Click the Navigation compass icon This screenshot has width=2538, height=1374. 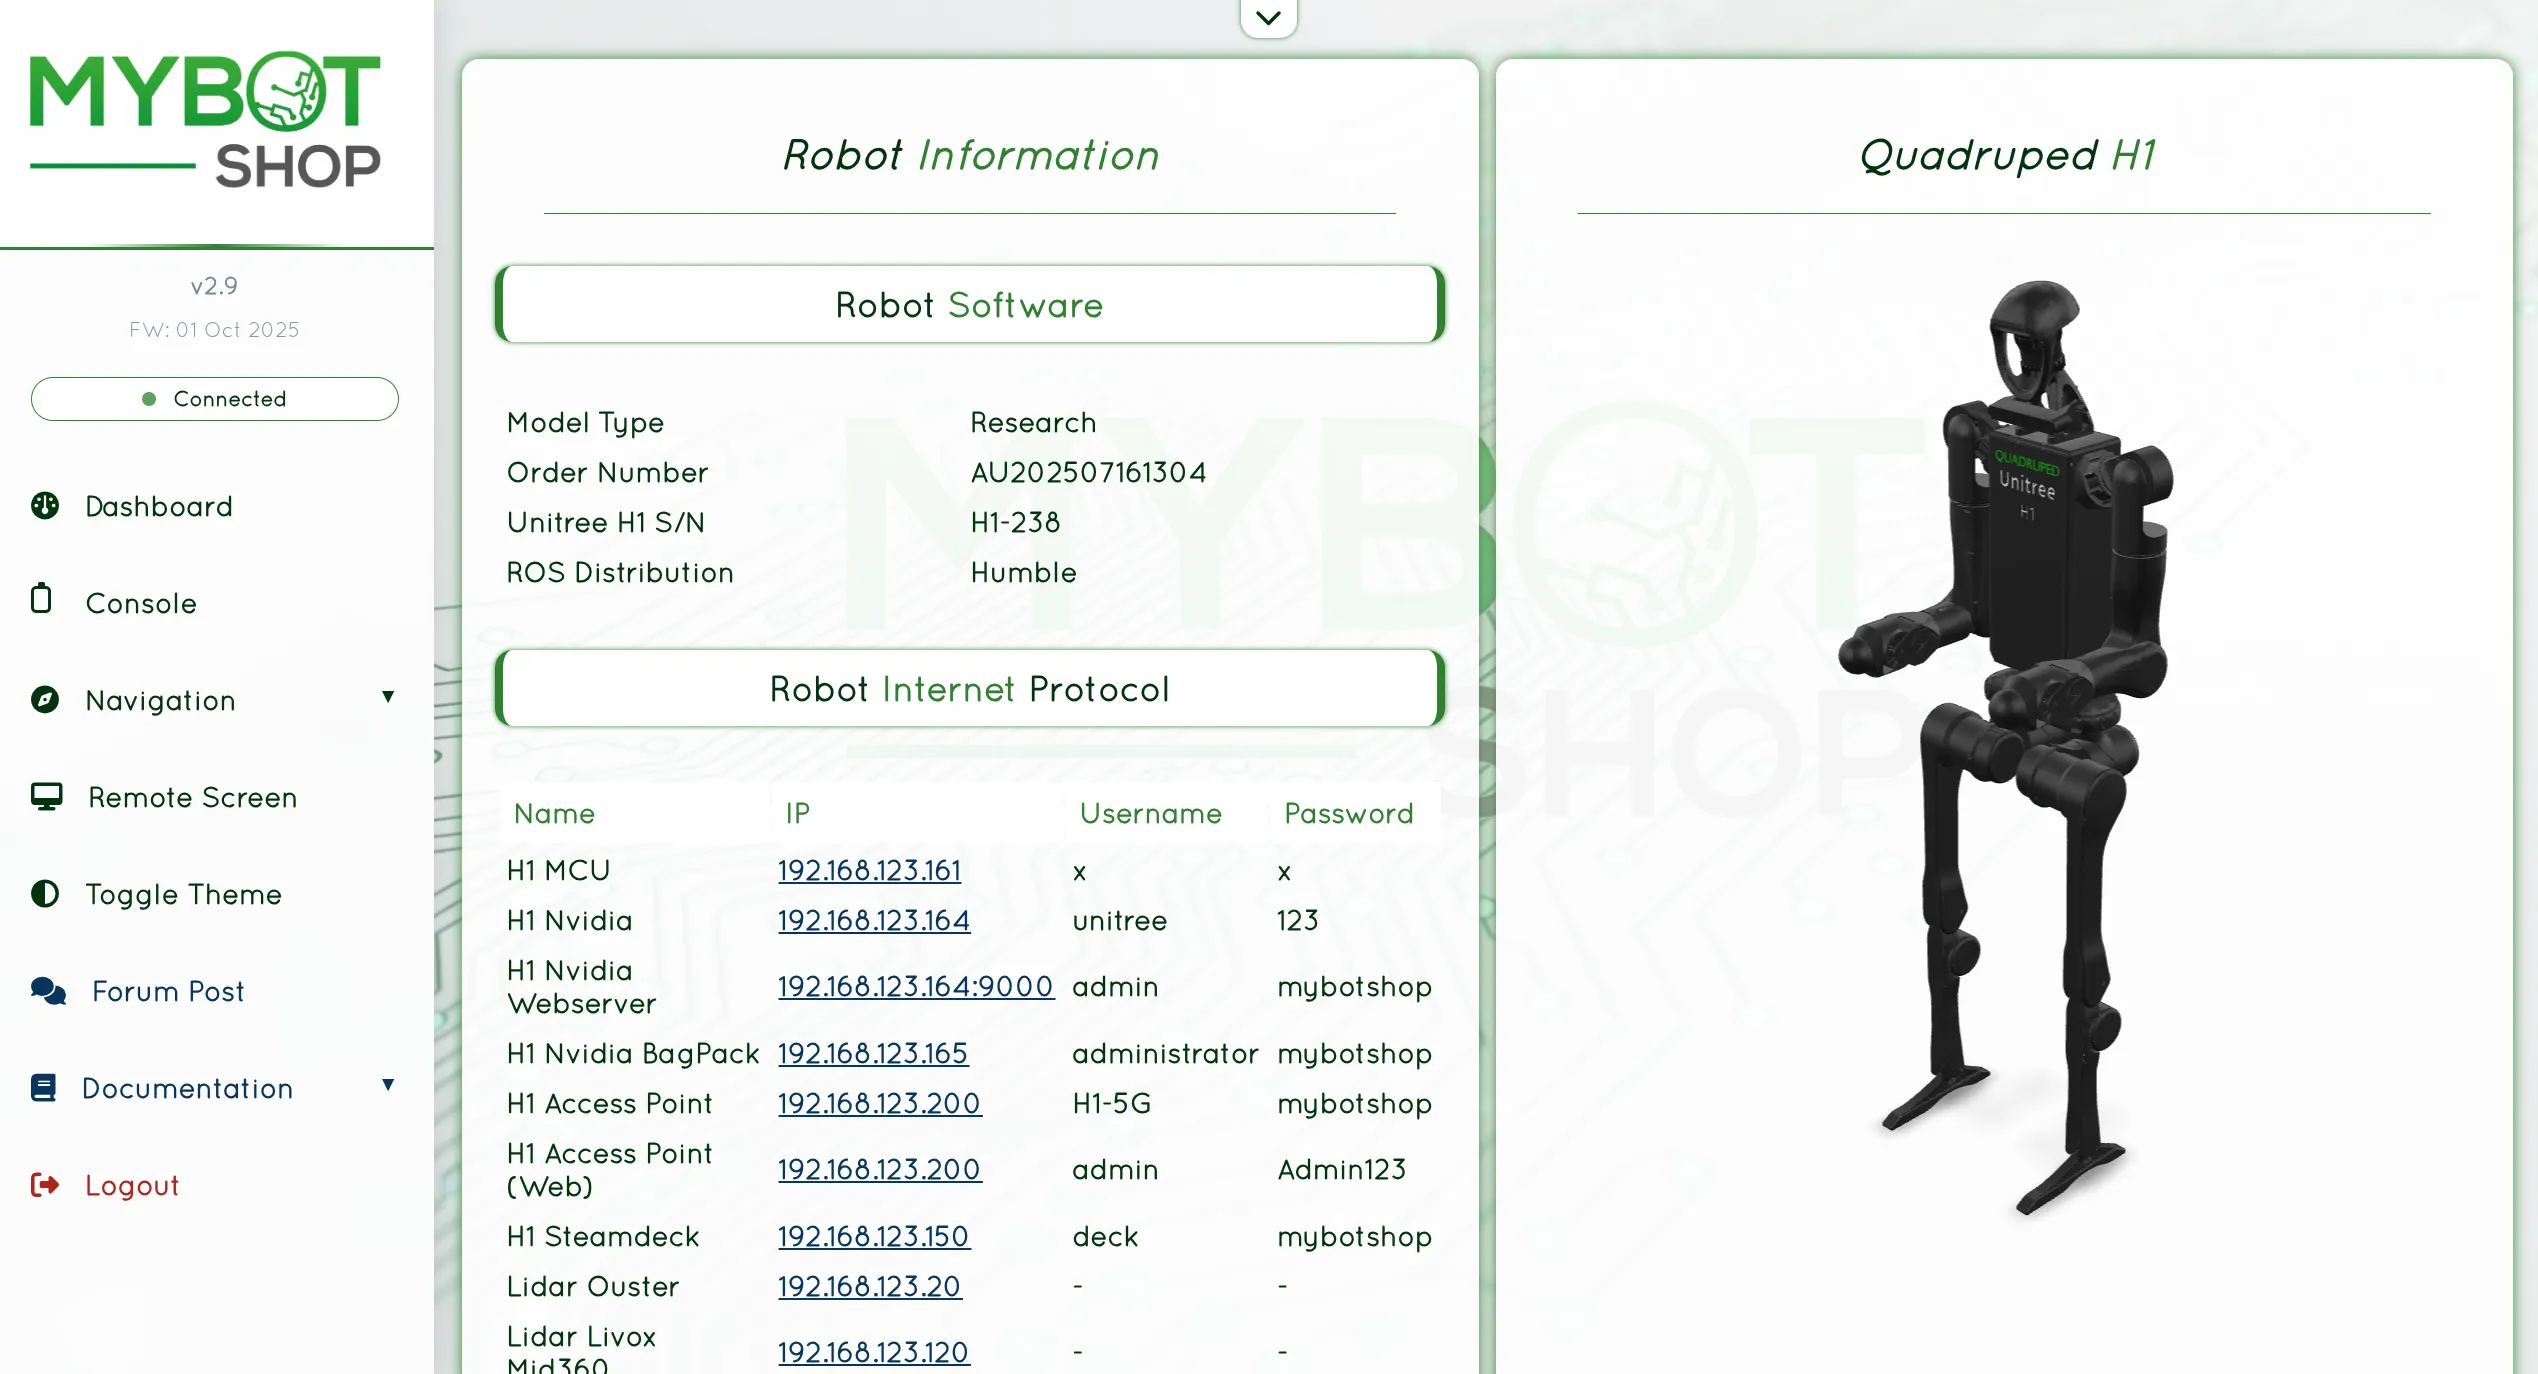click(x=45, y=699)
